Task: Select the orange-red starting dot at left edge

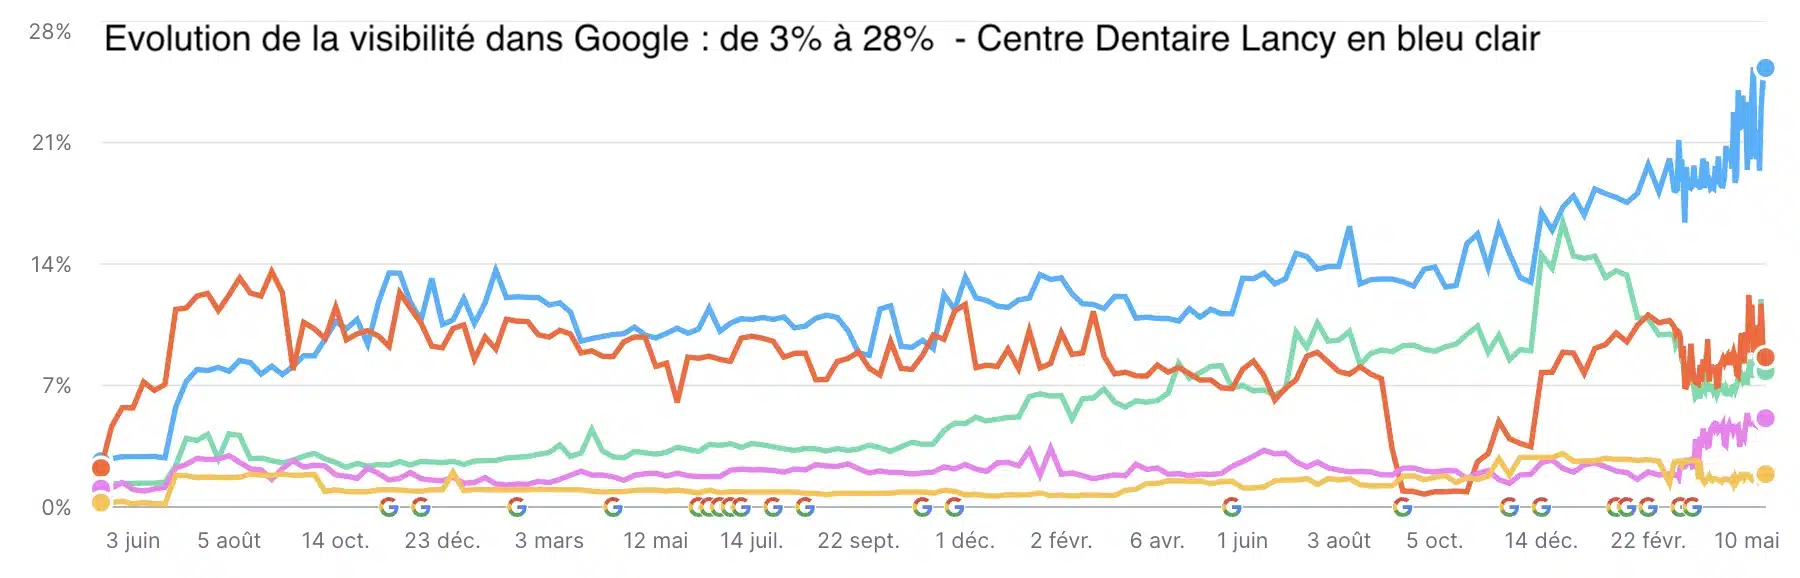Action: pos(100,467)
